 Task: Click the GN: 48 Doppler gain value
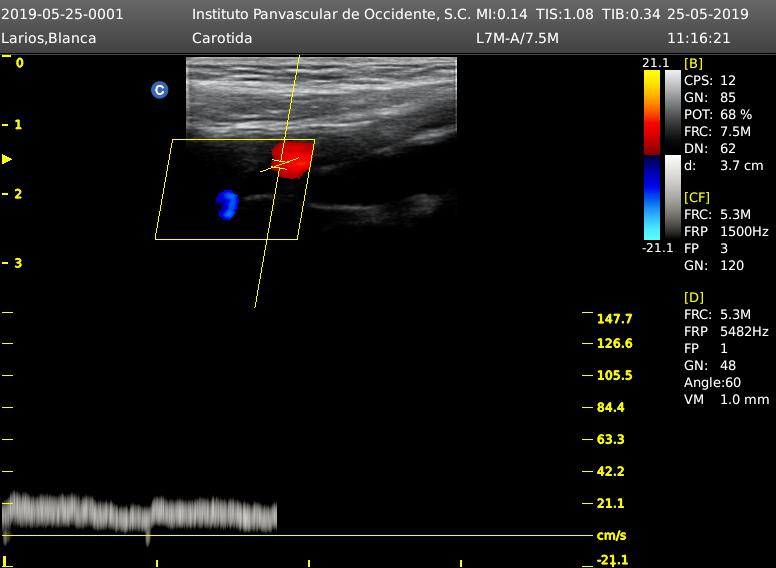pos(710,366)
